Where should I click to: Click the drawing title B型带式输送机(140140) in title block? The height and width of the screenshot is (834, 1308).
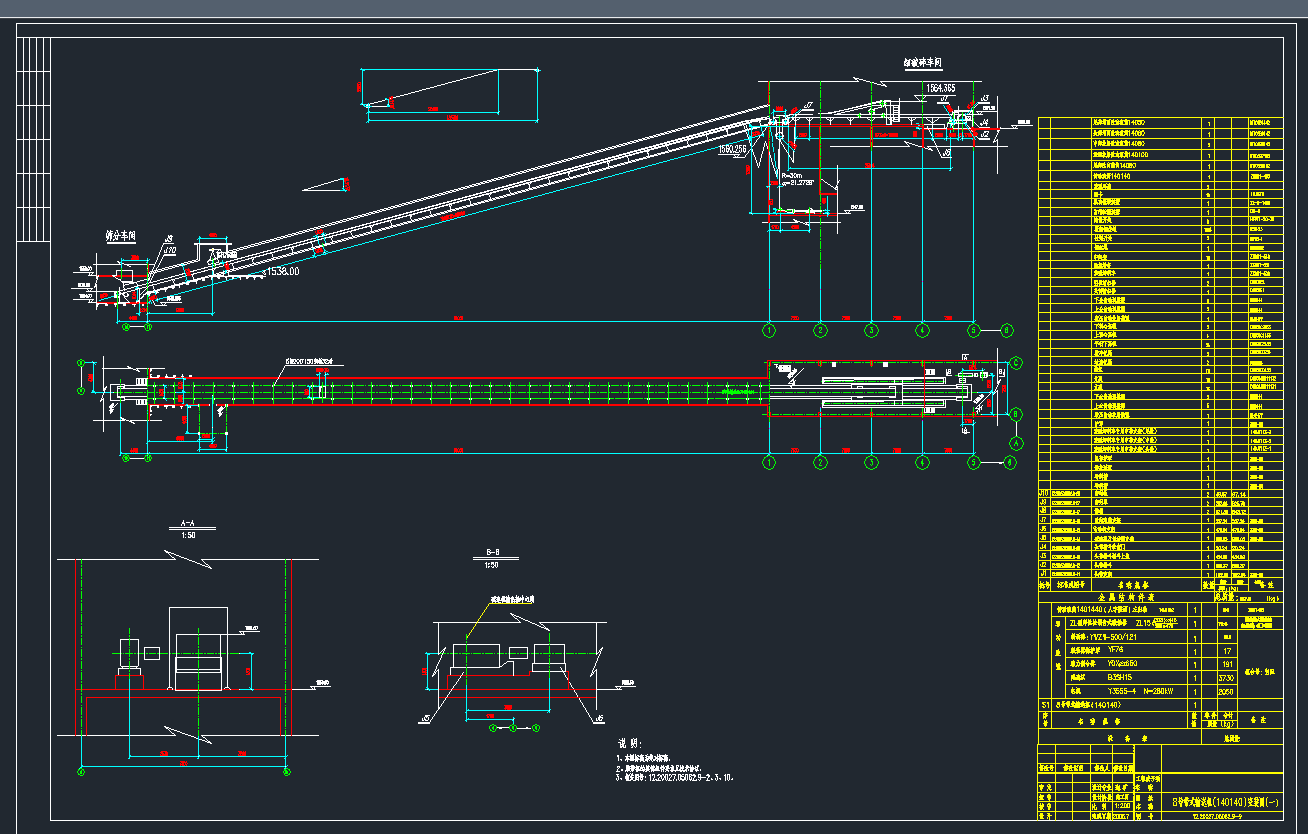tap(1225, 801)
